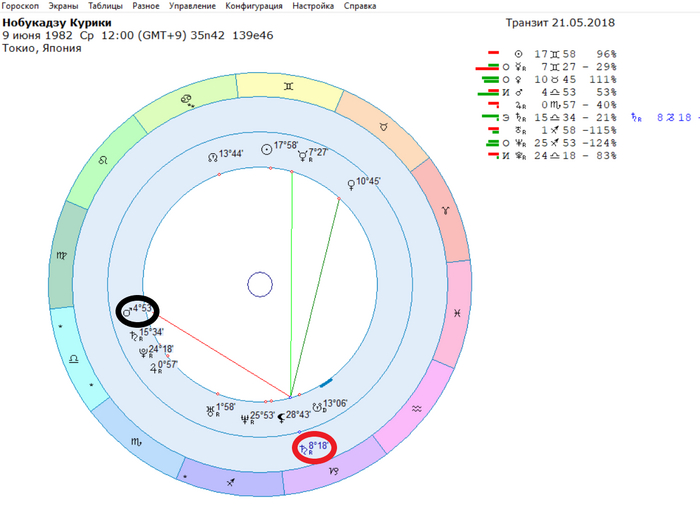Image resolution: width=700 pixels, height=510 pixels.
Task: Click the Jupiter glyph at 0°57'
Action: click(154, 369)
